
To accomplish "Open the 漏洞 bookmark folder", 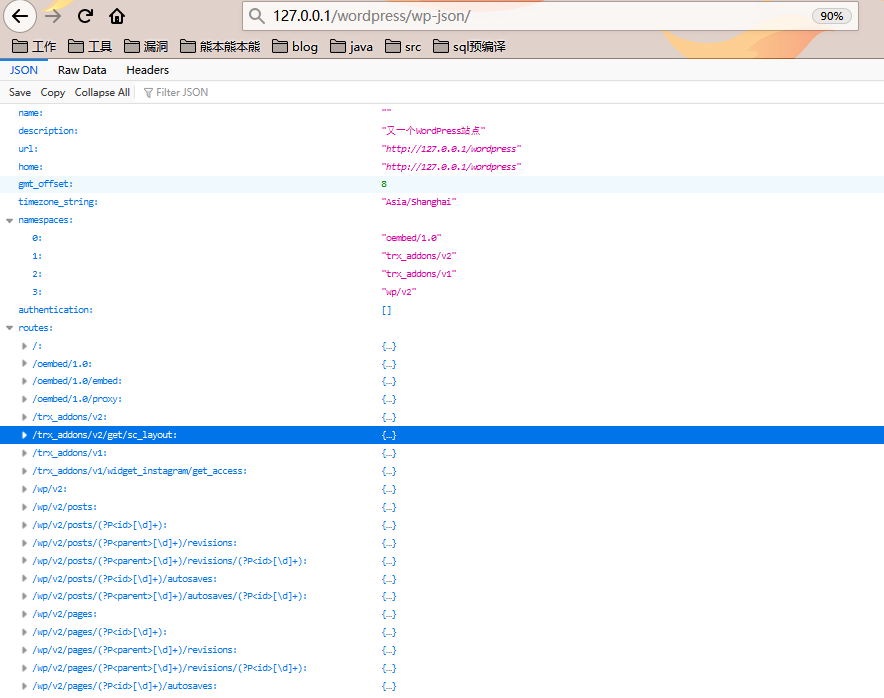I will [146, 47].
